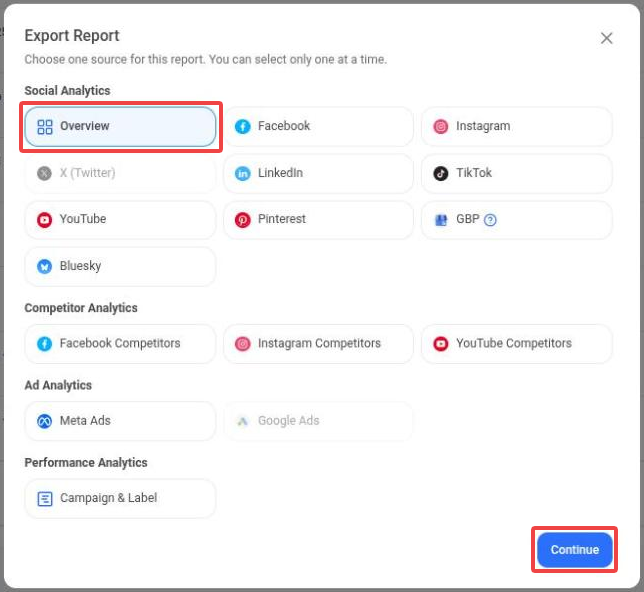Click the blue Continue button
The width and height of the screenshot is (644, 592).
coord(575,550)
